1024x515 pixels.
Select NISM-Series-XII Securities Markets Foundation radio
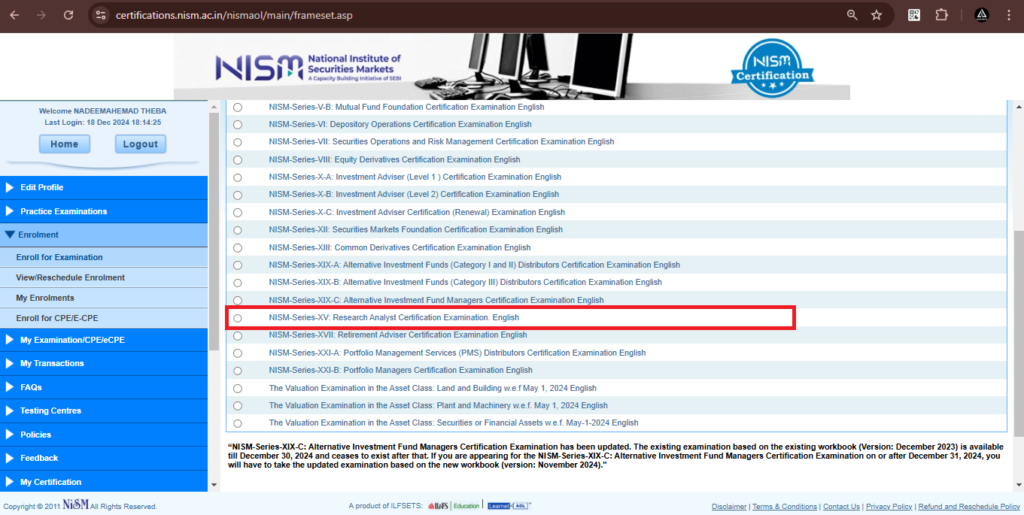(238, 230)
